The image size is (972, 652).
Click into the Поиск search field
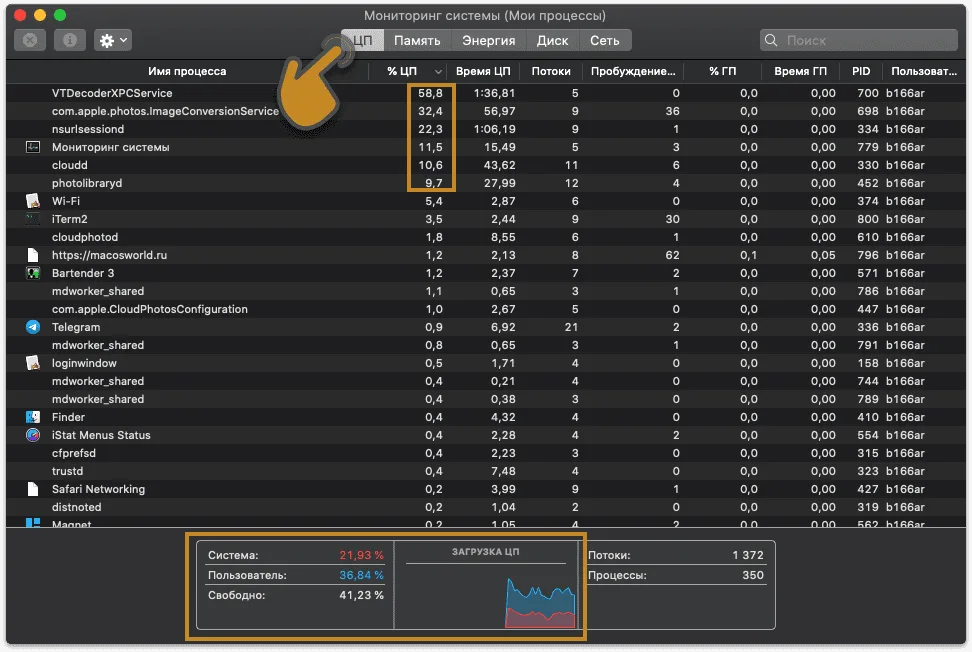coord(859,40)
